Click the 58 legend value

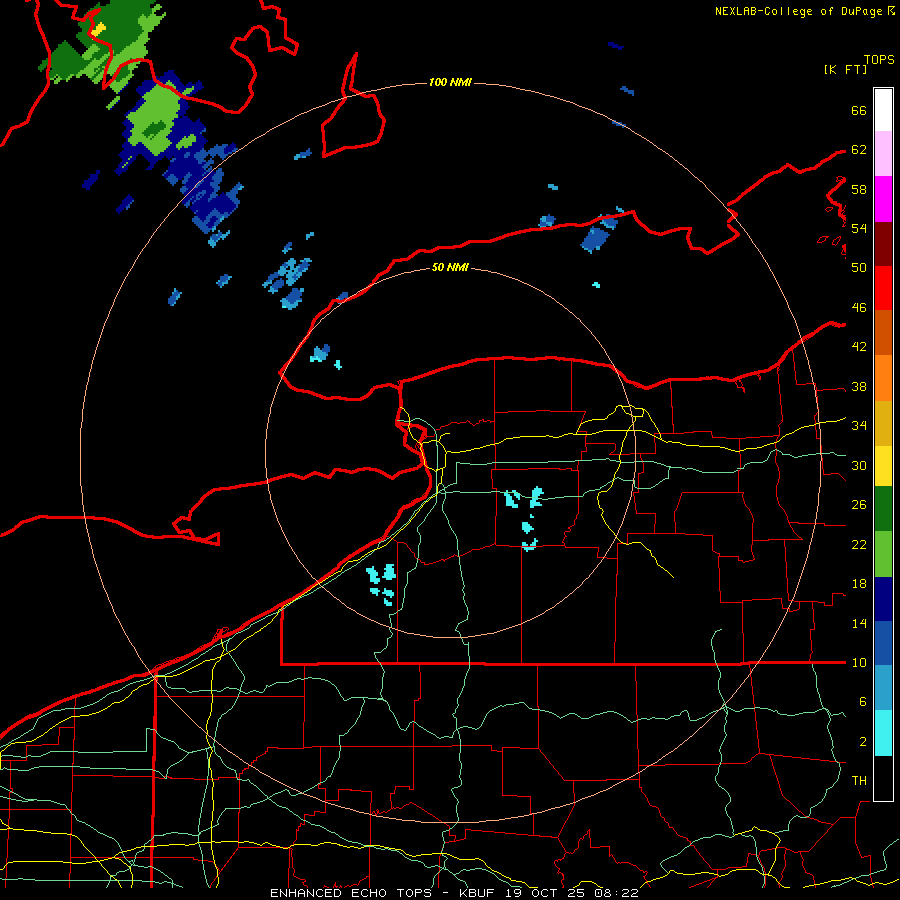pyautogui.click(x=859, y=189)
